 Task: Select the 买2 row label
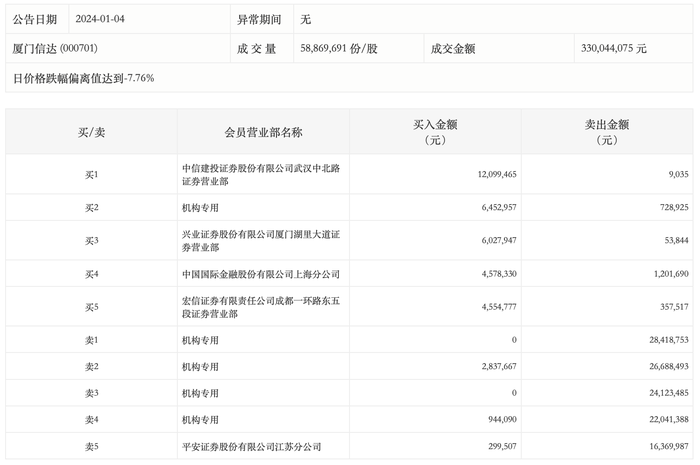click(x=91, y=208)
